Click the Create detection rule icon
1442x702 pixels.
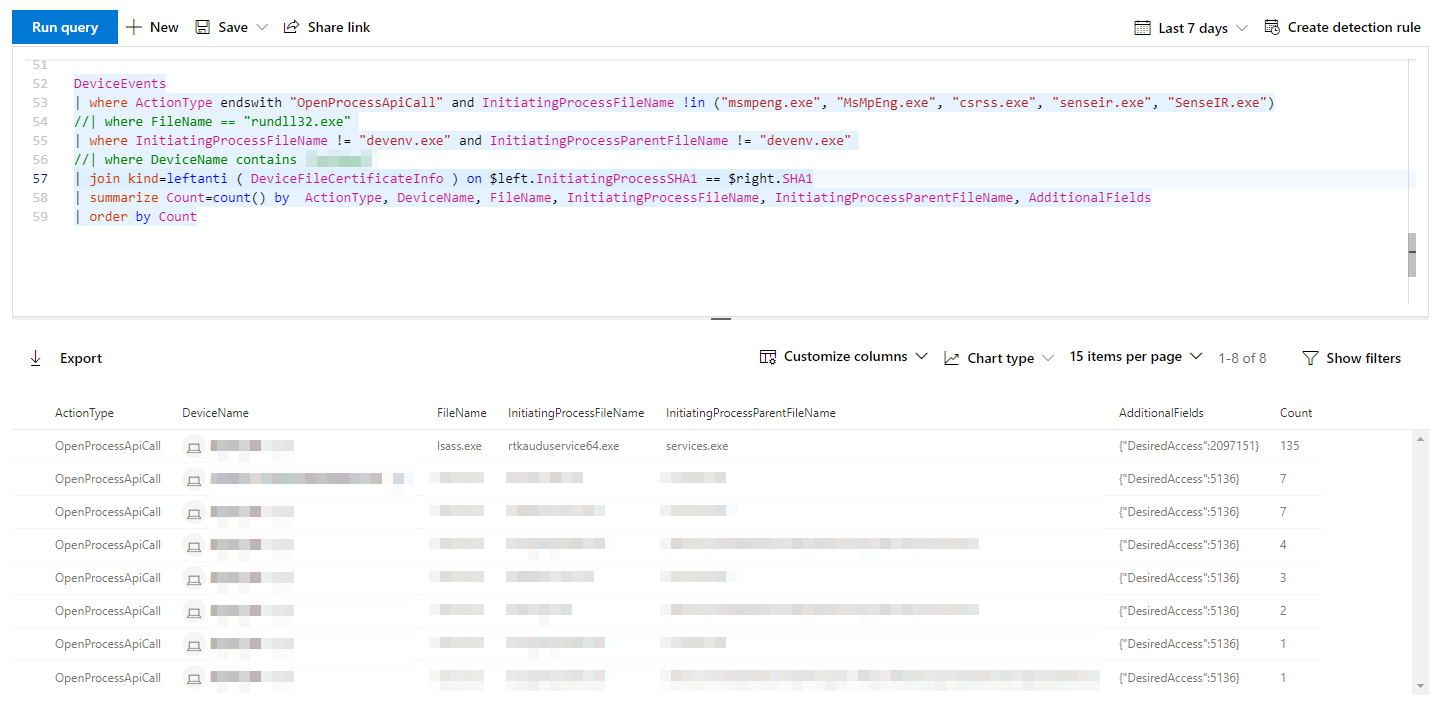tap(1272, 27)
